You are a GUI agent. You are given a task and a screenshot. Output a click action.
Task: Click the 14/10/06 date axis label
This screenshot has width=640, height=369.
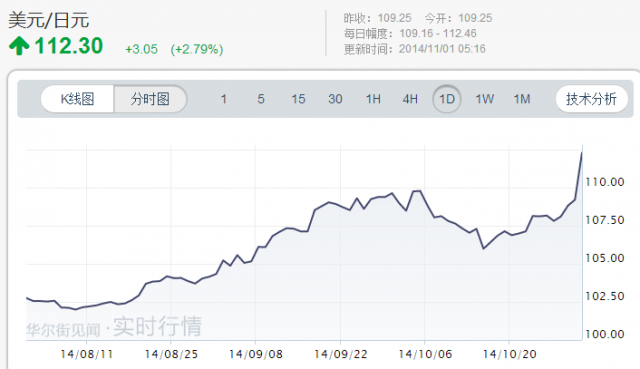425,354
